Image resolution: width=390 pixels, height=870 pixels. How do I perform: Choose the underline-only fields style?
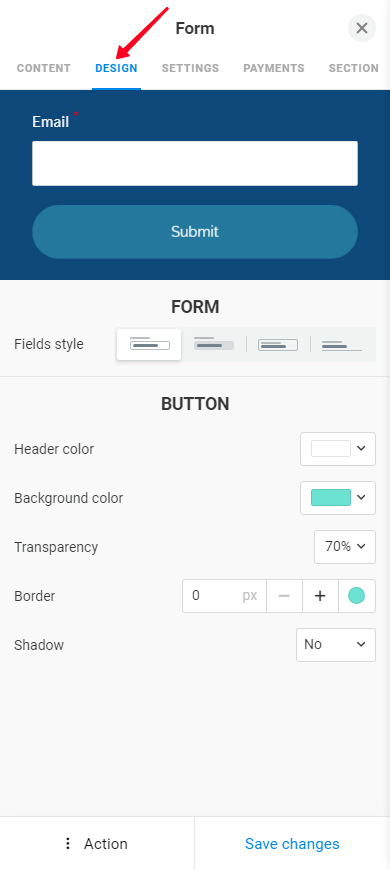(342, 345)
